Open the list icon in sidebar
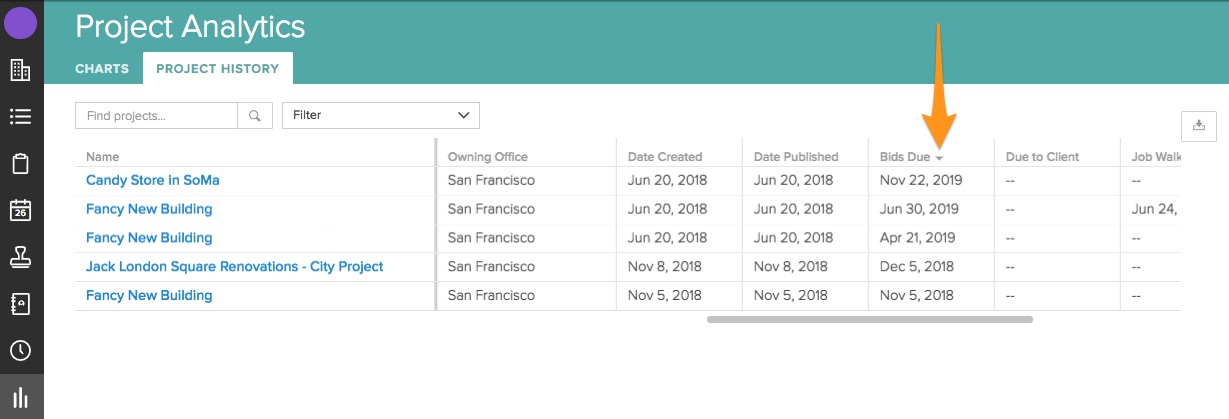The width and height of the screenshot is (1229, 419). click(x=21, y=117)
